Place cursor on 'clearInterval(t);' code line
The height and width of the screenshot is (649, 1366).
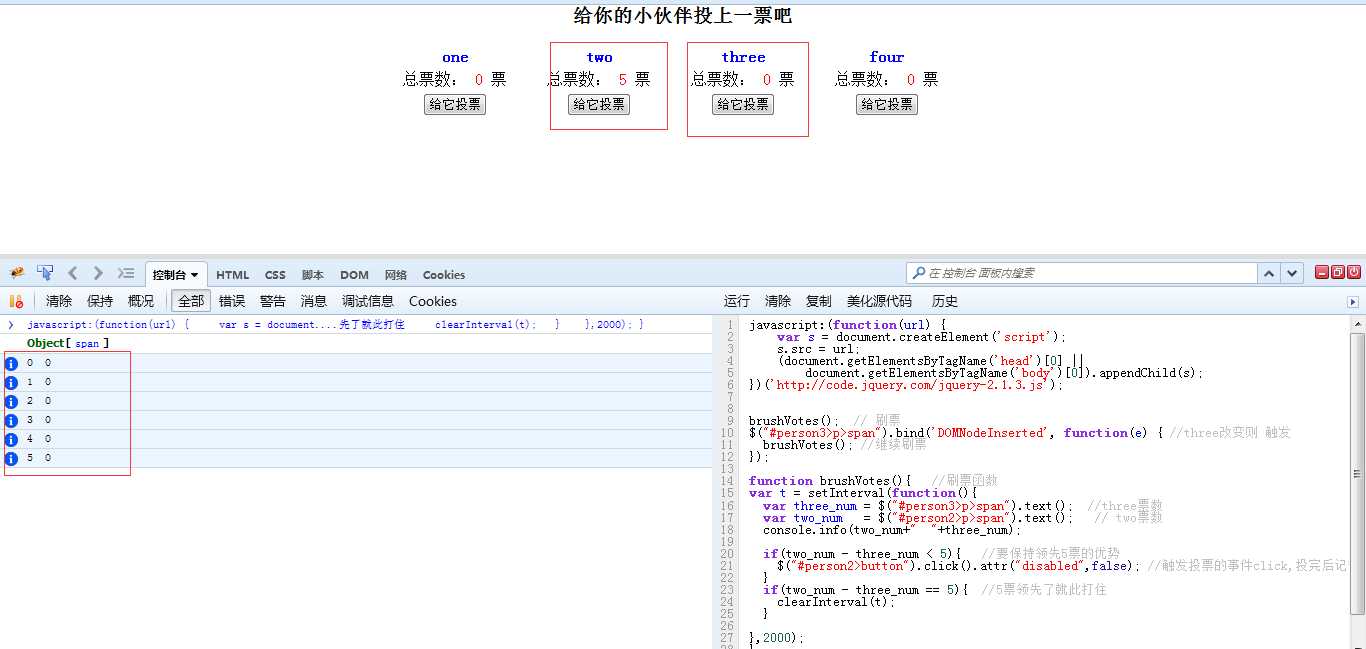836,602
